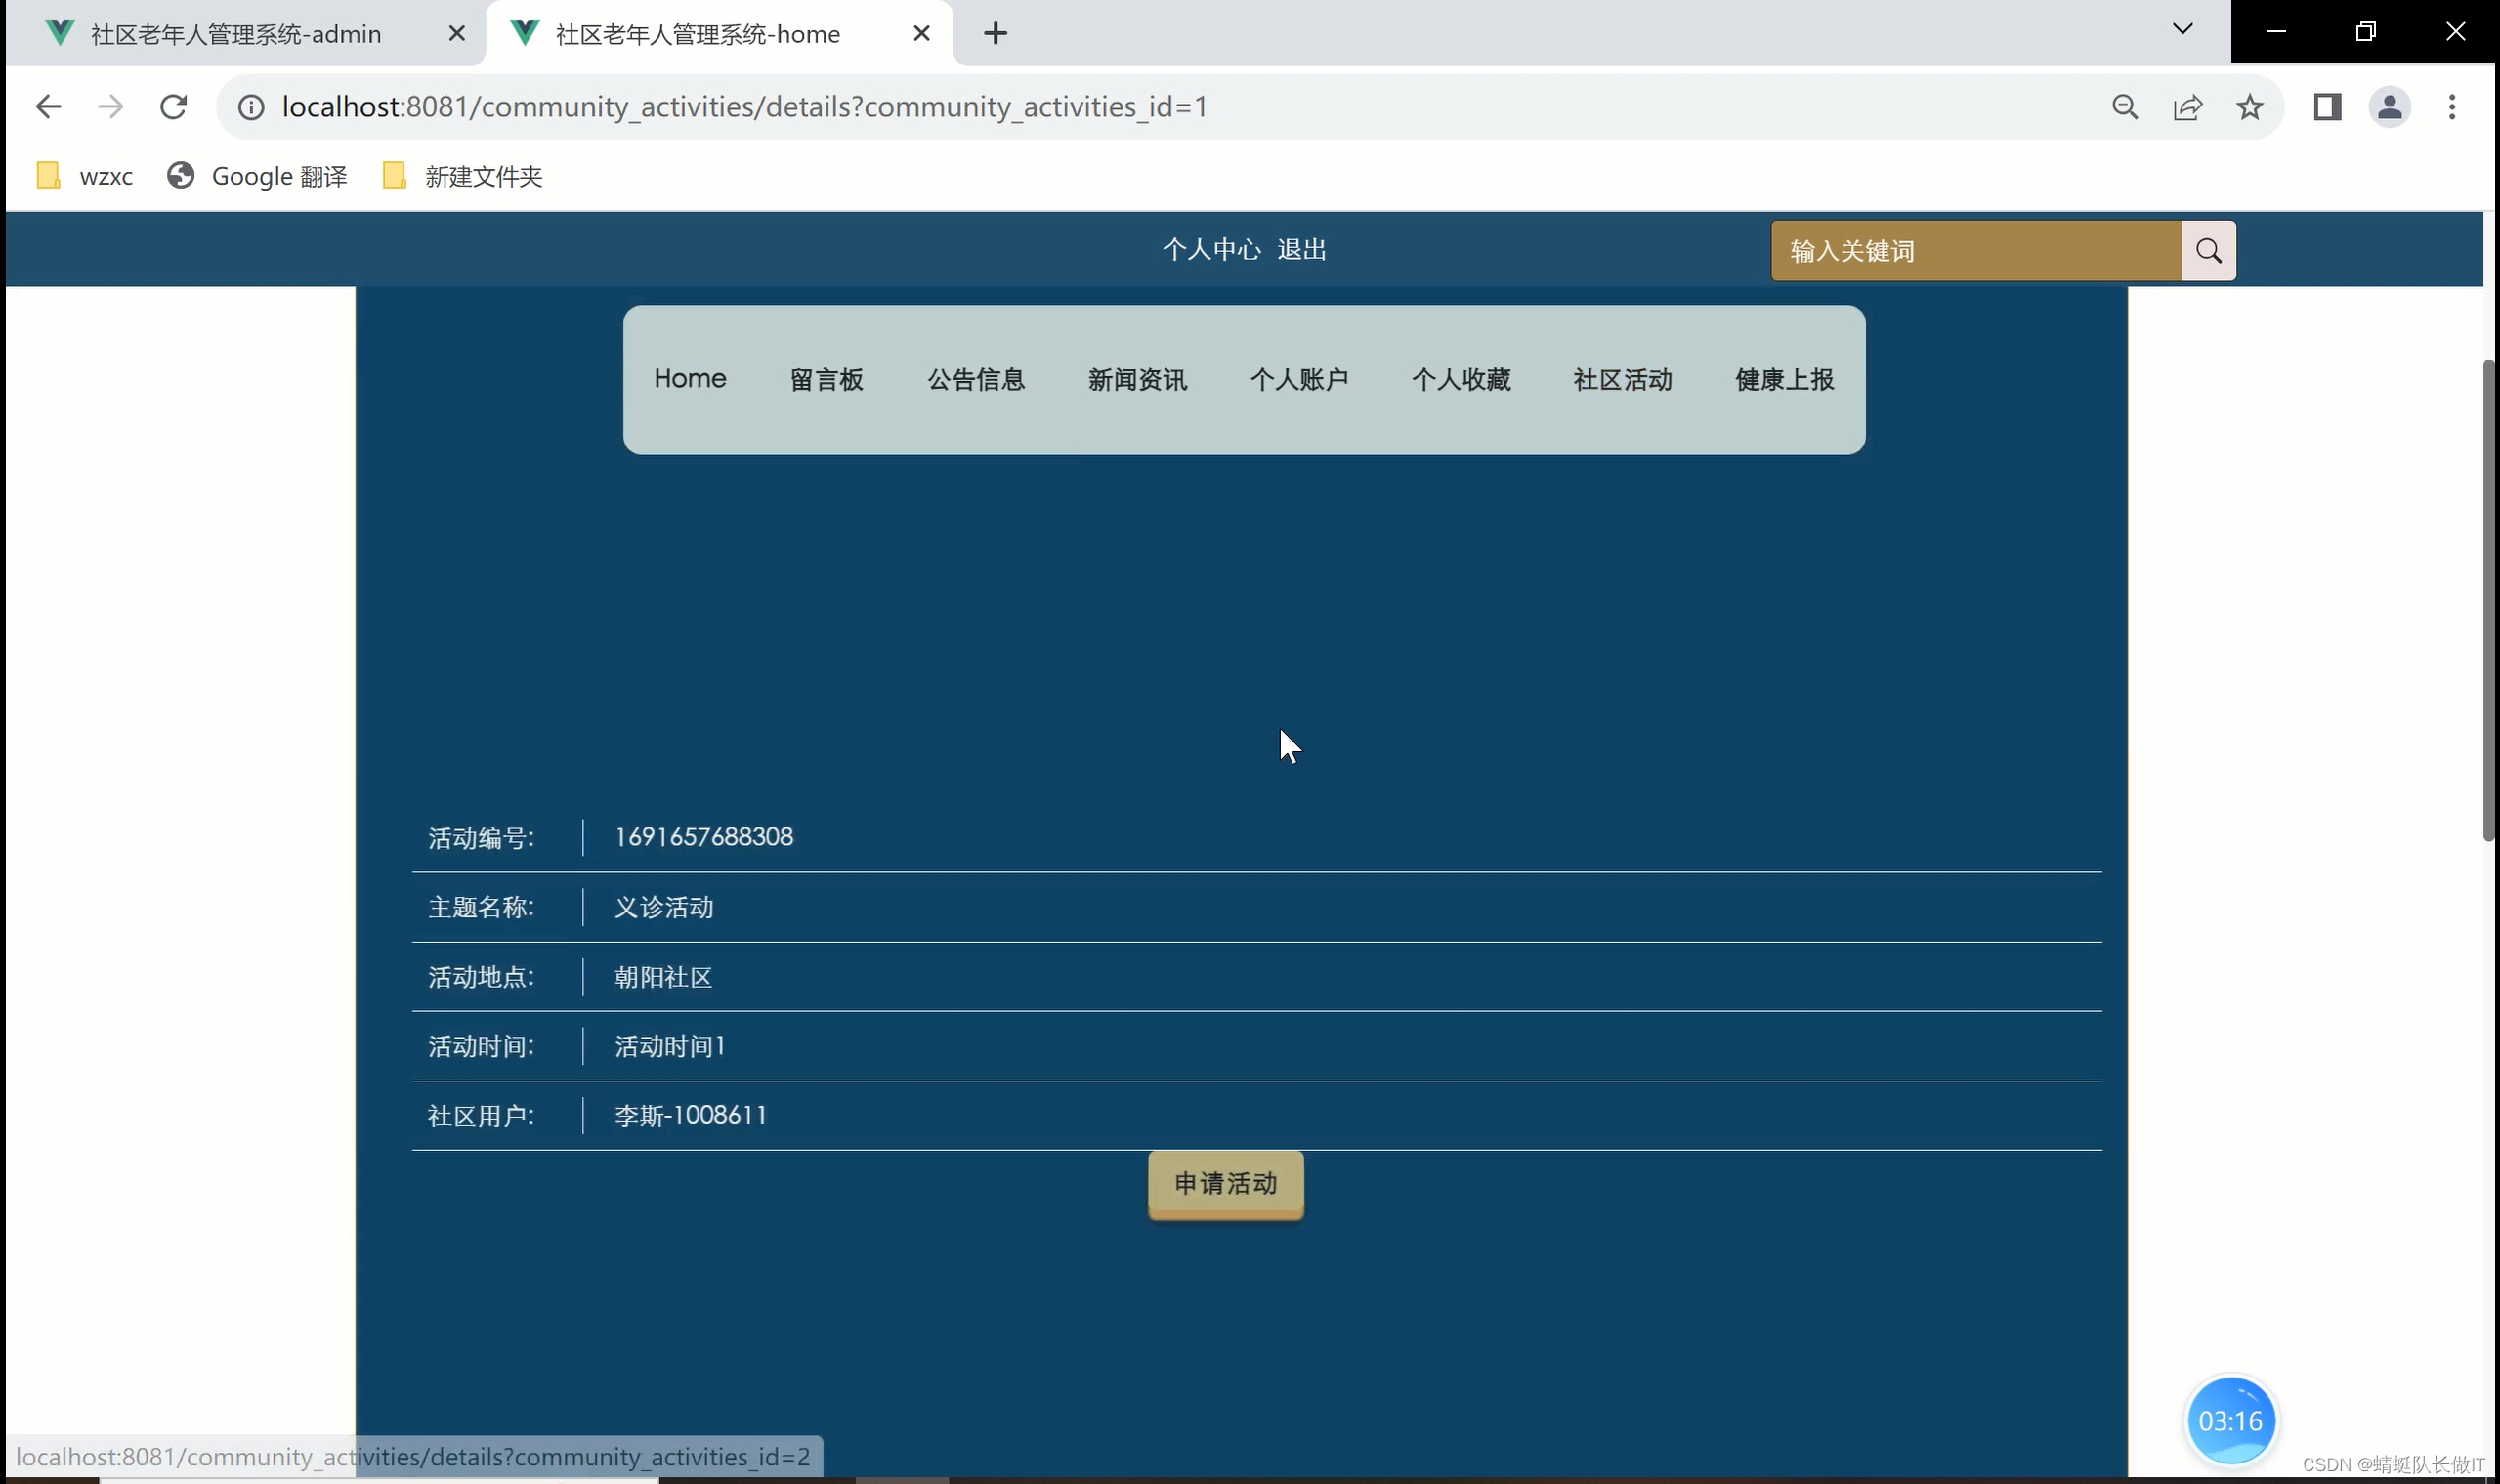Click the 申请活动 button
The image size is (2500, 1484).
[1225, 1184]
